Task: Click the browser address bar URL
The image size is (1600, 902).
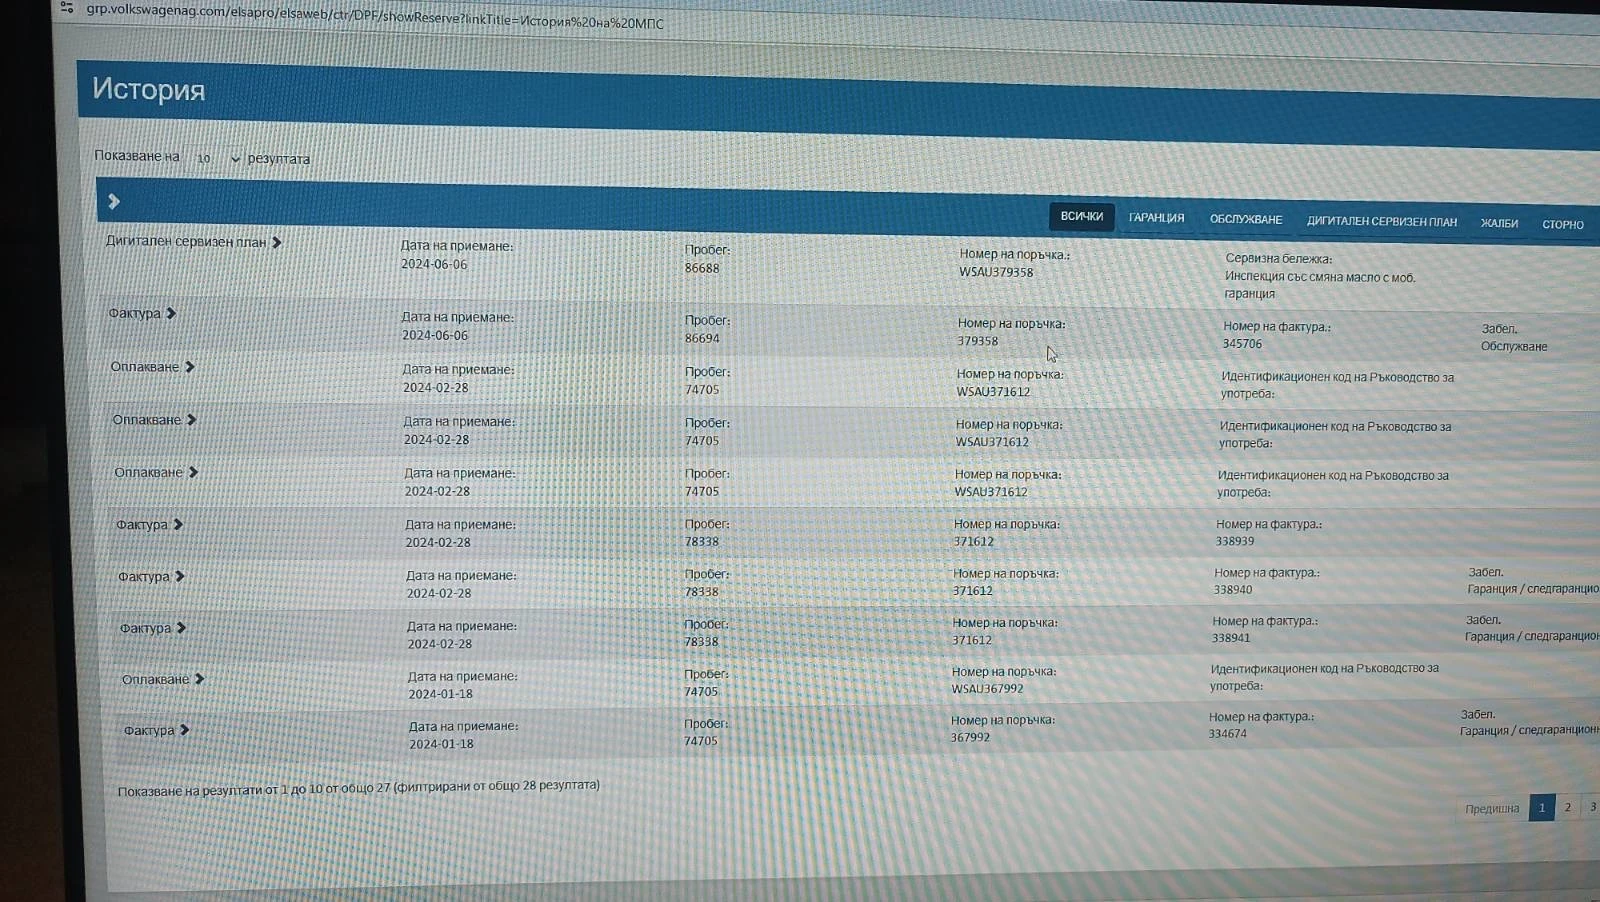Action: point(375,17)
